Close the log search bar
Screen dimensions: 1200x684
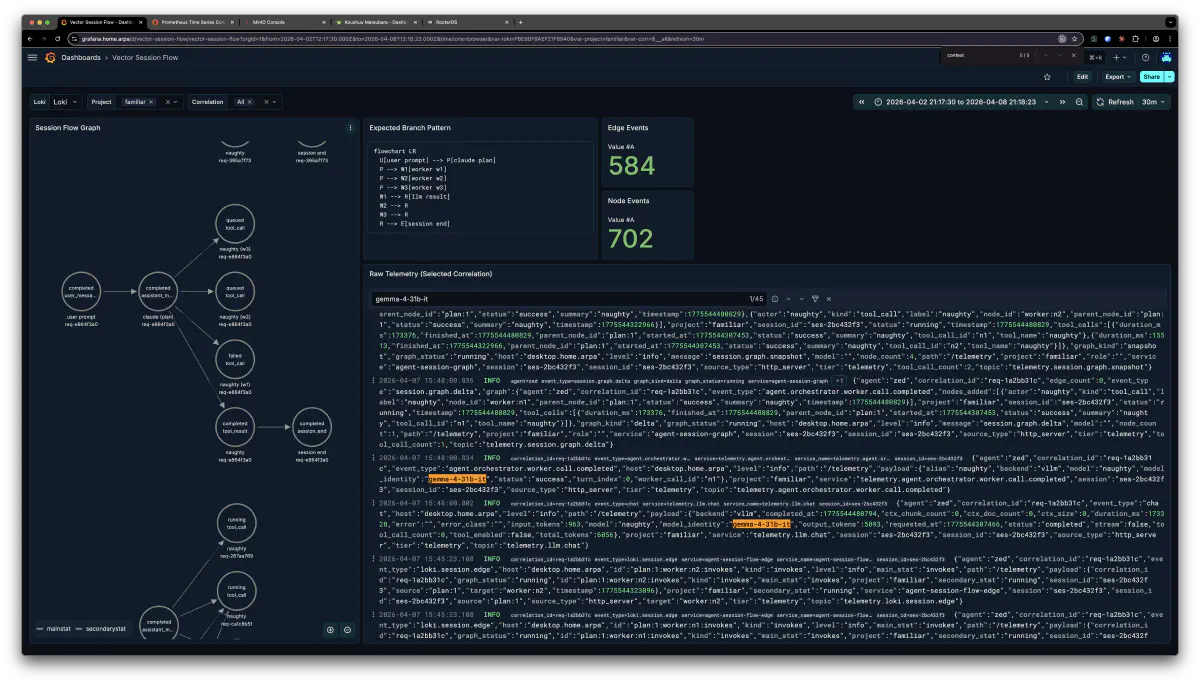(828, 298)
